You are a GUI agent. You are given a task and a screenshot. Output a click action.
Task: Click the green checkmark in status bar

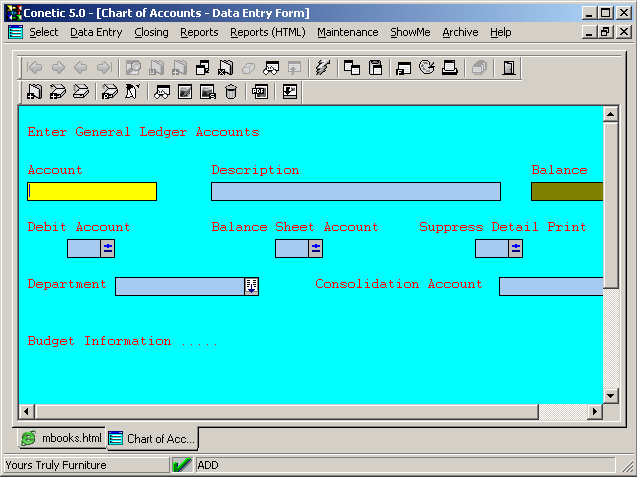coord(182,465)
